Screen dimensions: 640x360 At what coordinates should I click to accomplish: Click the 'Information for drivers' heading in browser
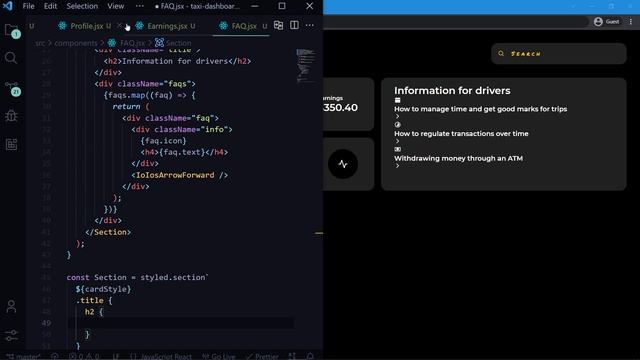(452, 91)
